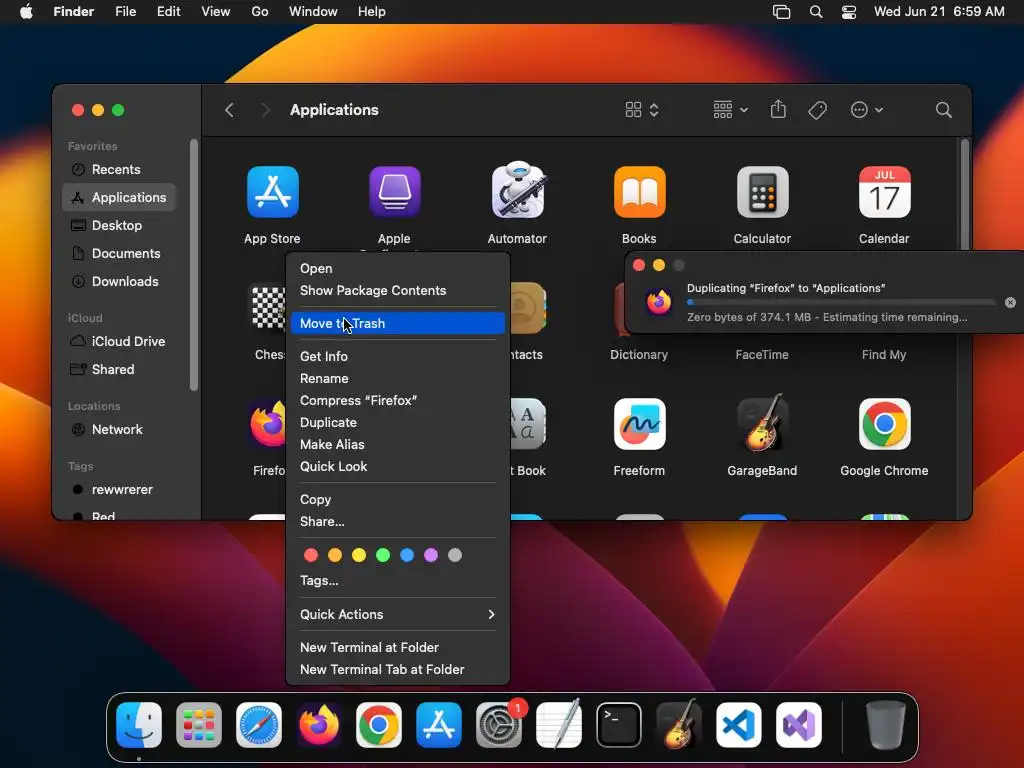Open Shared in the sidebar
Viewport: 1024px width, 768px height.
point(119,370)
